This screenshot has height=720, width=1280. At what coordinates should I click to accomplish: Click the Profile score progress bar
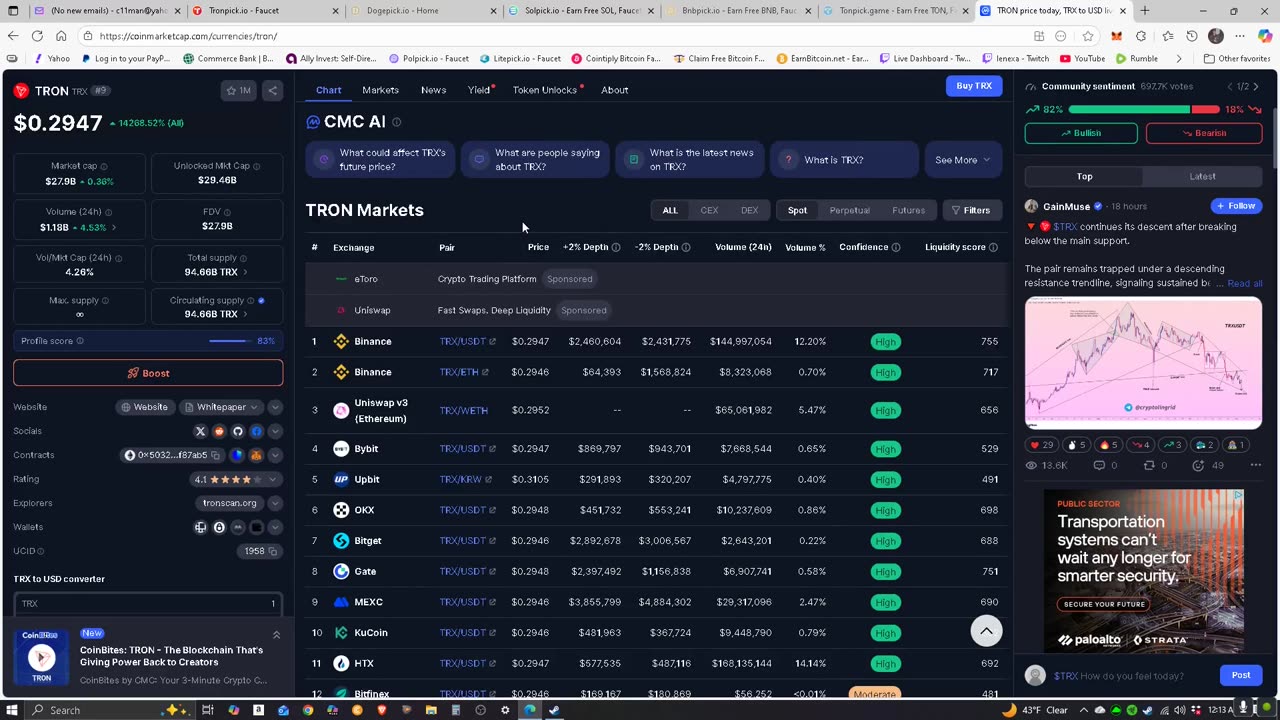(230, 341)
